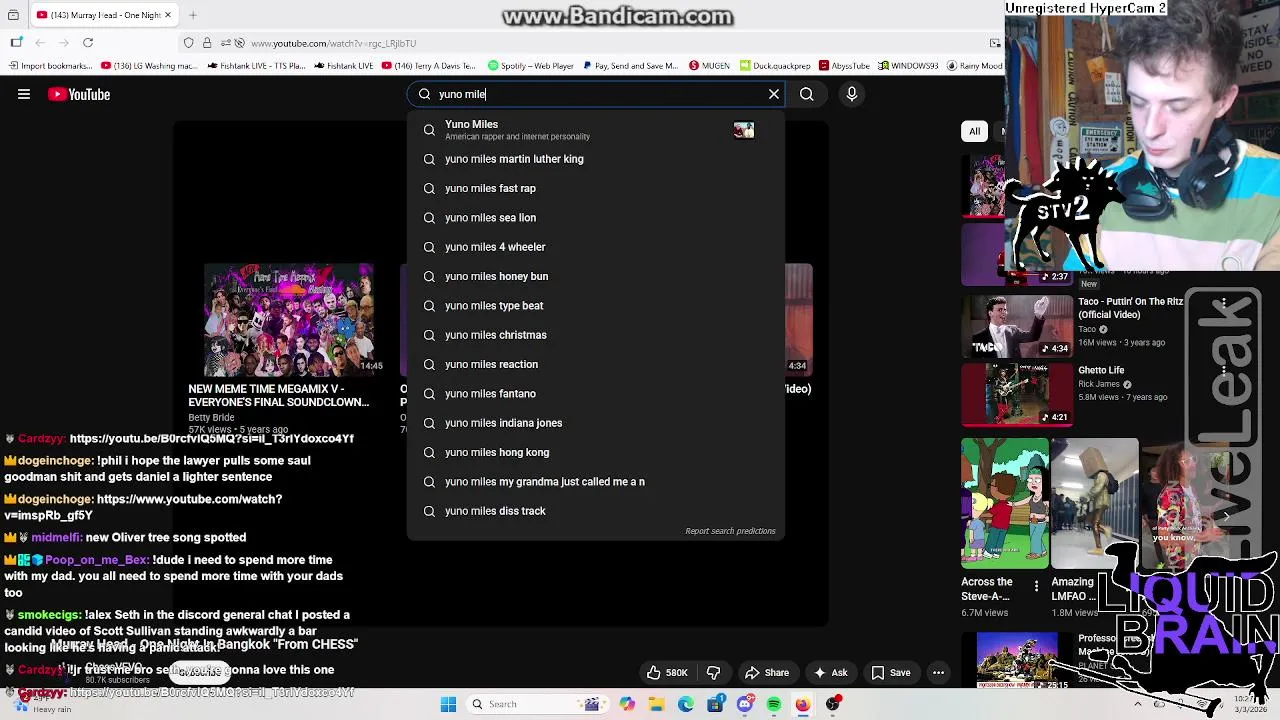Open 'Report search predictions' link
Viewport: 1280px width, 720px height.
[730, 531]
